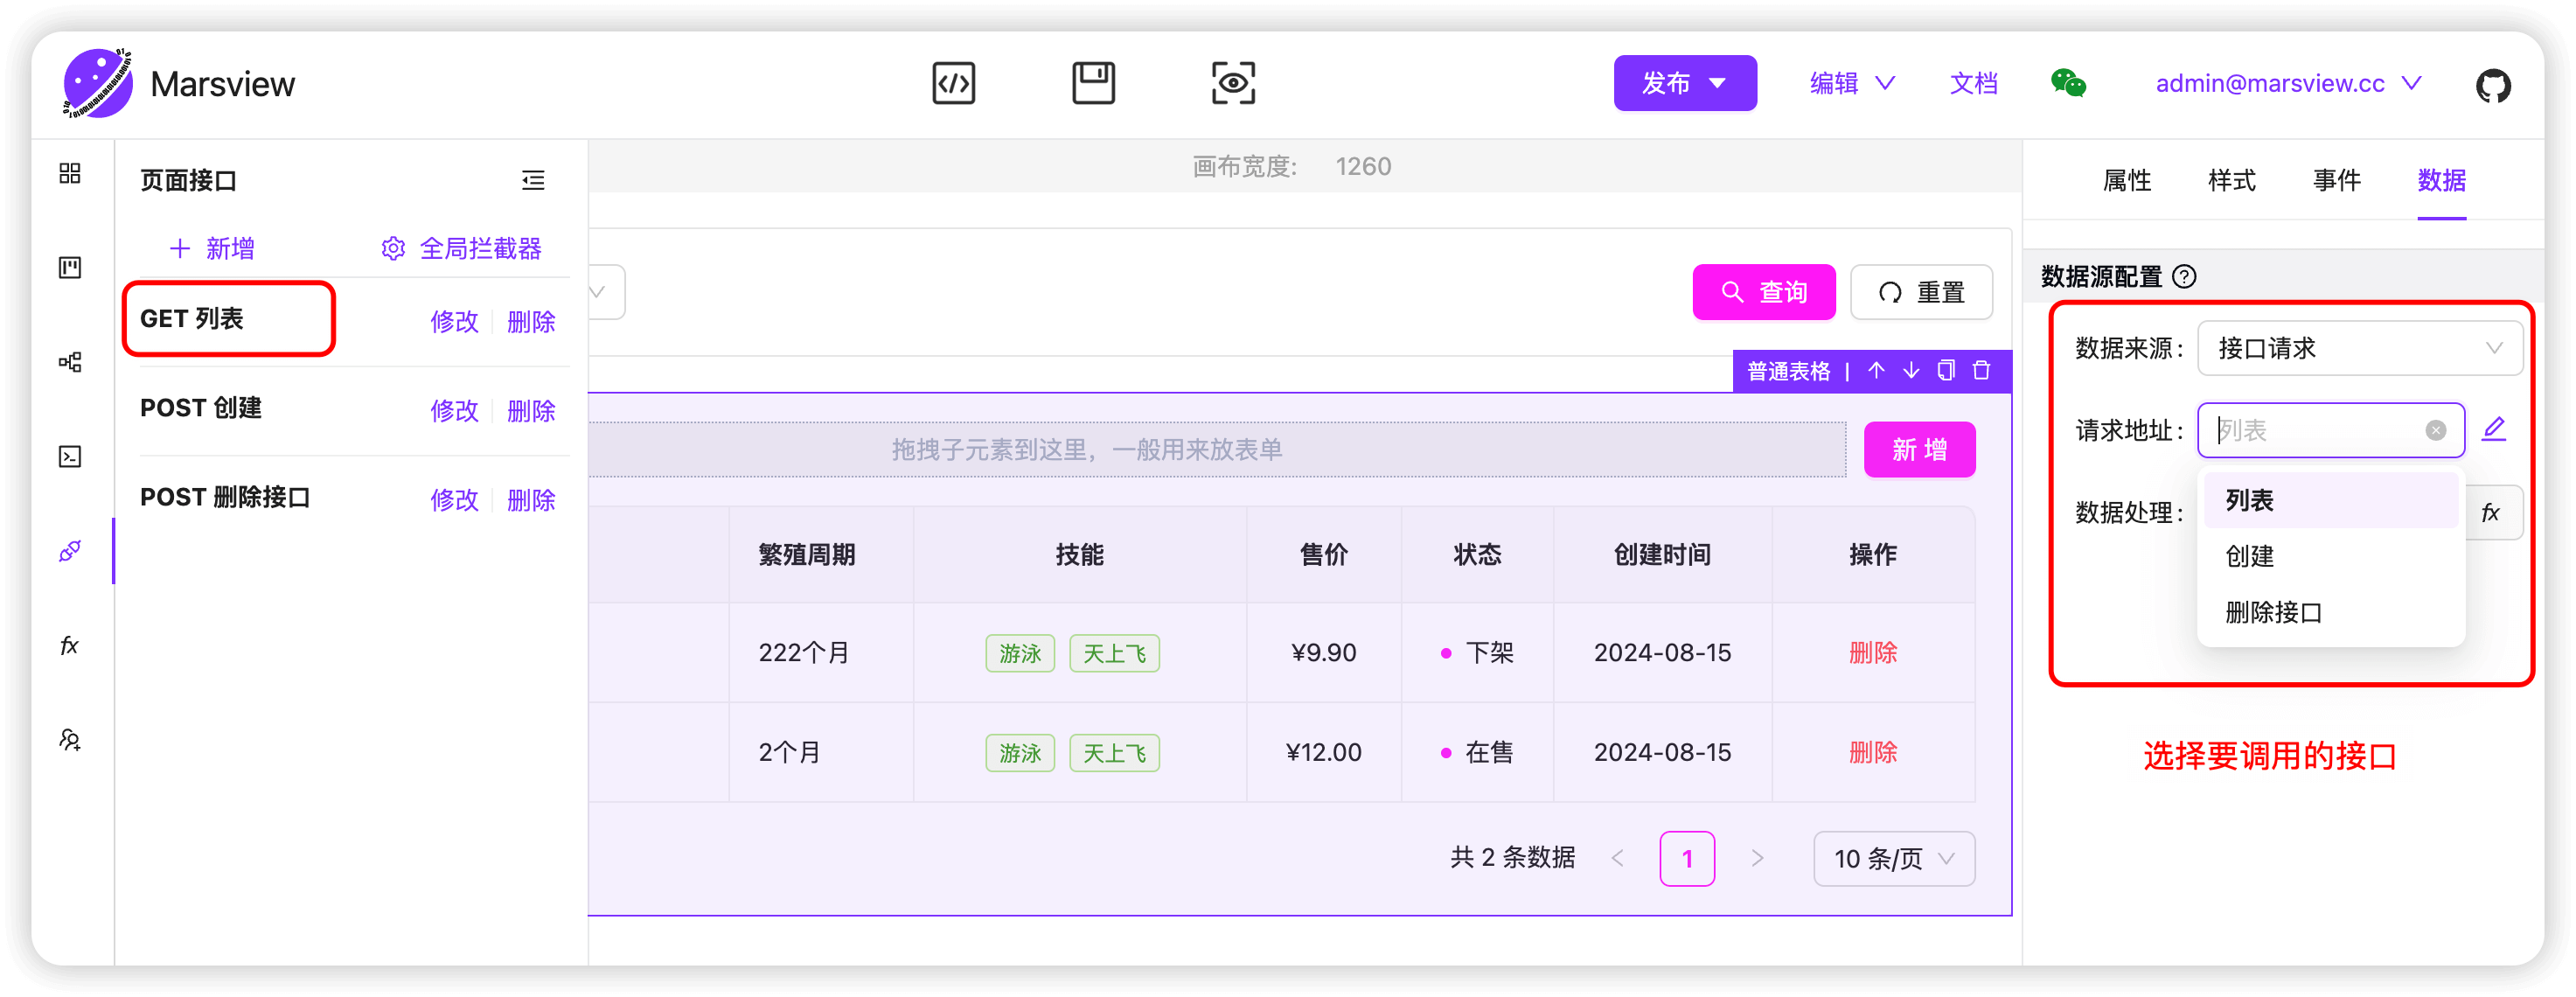Open component library grid icon in sidebar

pyautogui.click(x=70, y=173)
